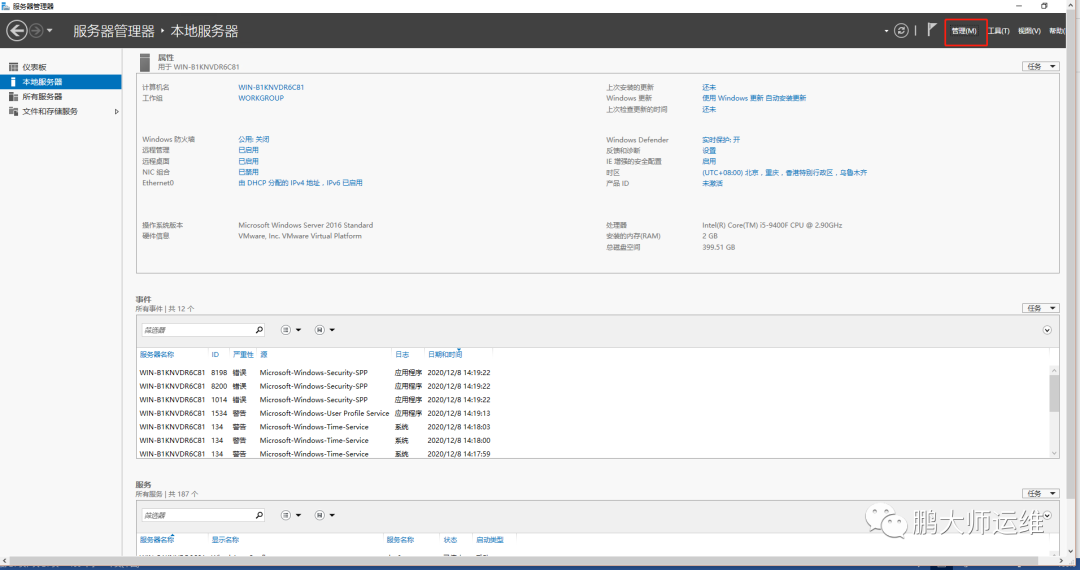Expand 文件和存储服务 arrow
Image resolution: width=1080 pixels, height=570 pixels.
click(x=116, y=112)
